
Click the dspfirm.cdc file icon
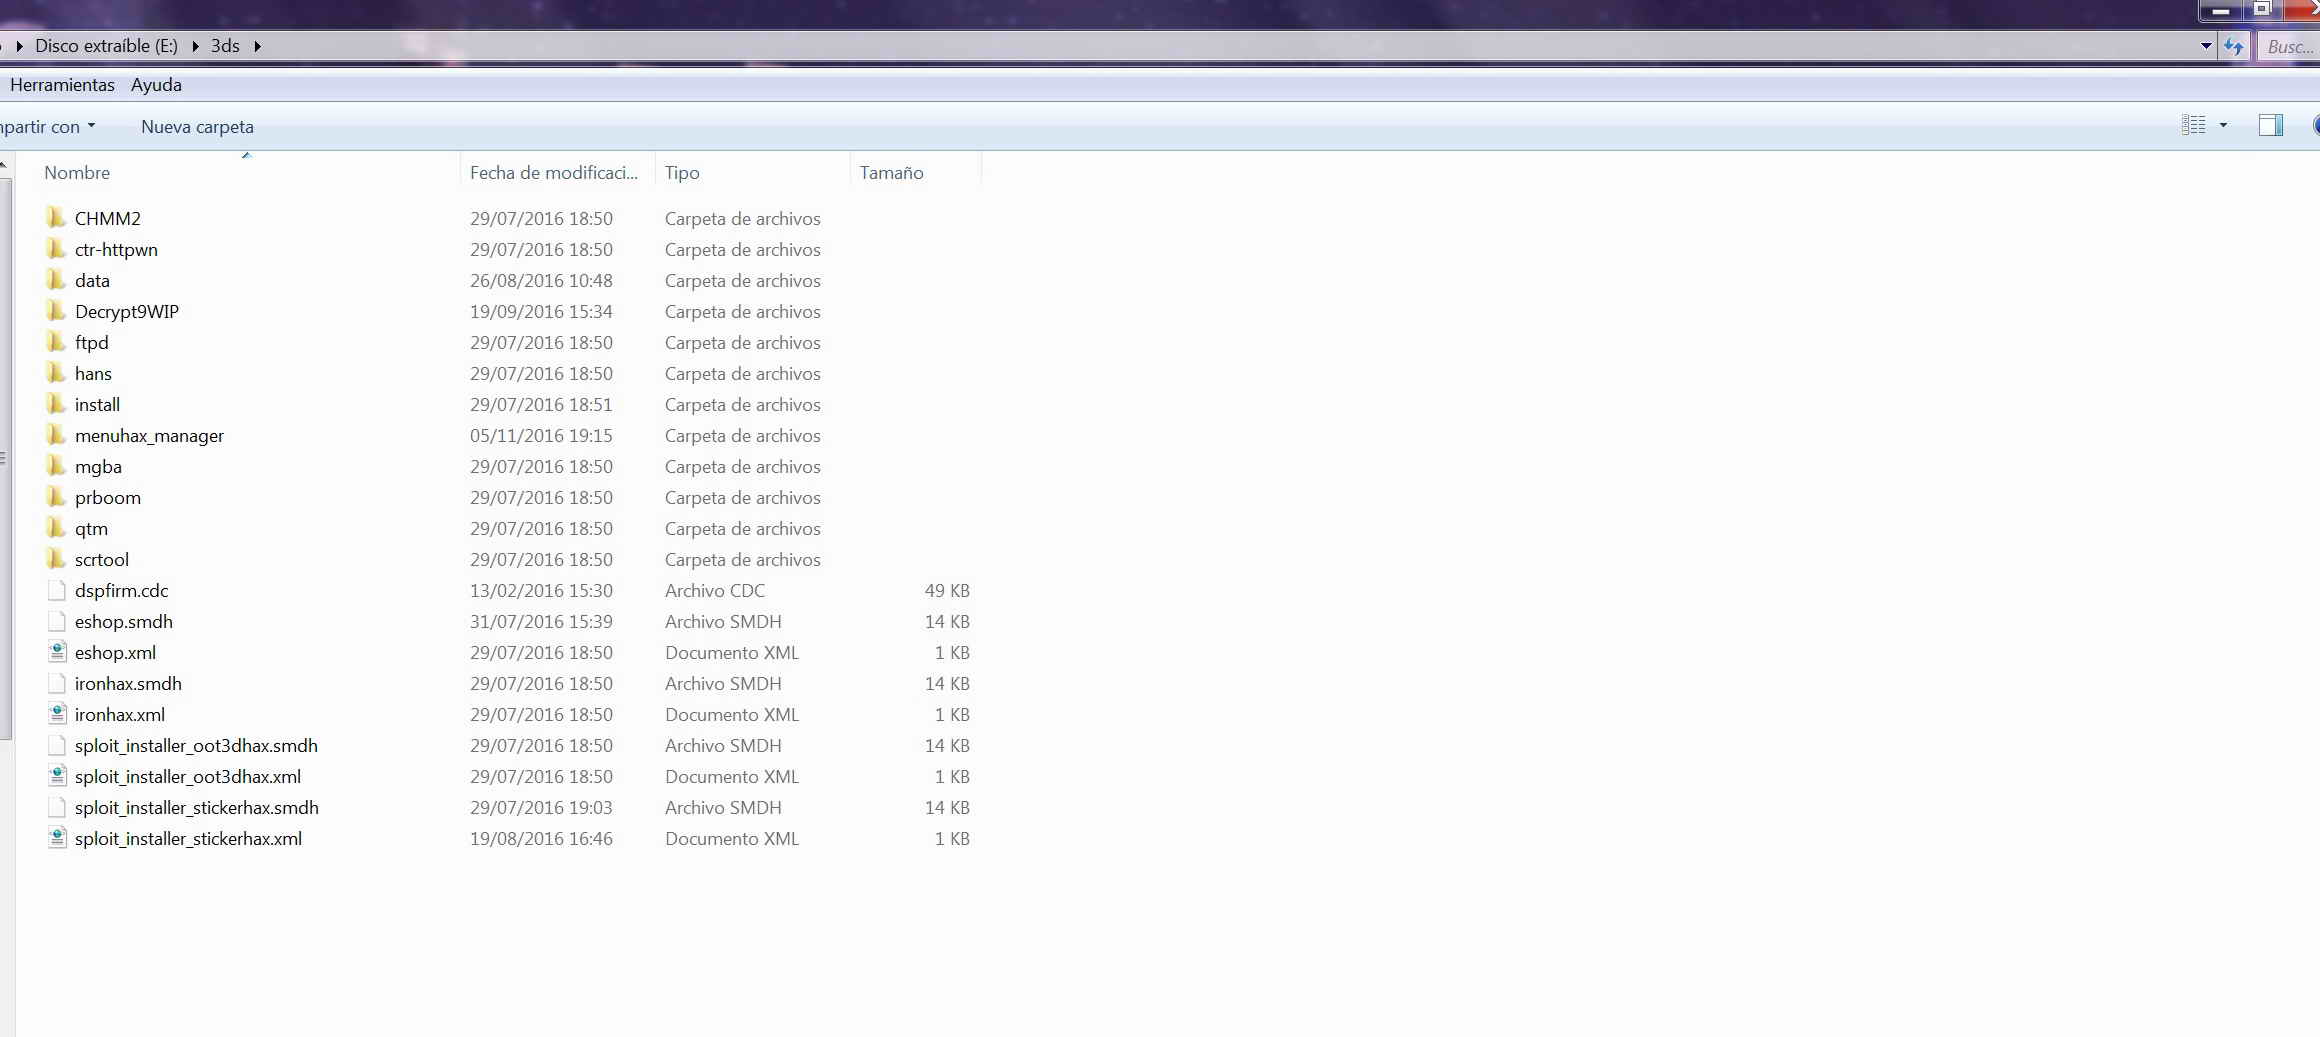click(x=57, y=590)
